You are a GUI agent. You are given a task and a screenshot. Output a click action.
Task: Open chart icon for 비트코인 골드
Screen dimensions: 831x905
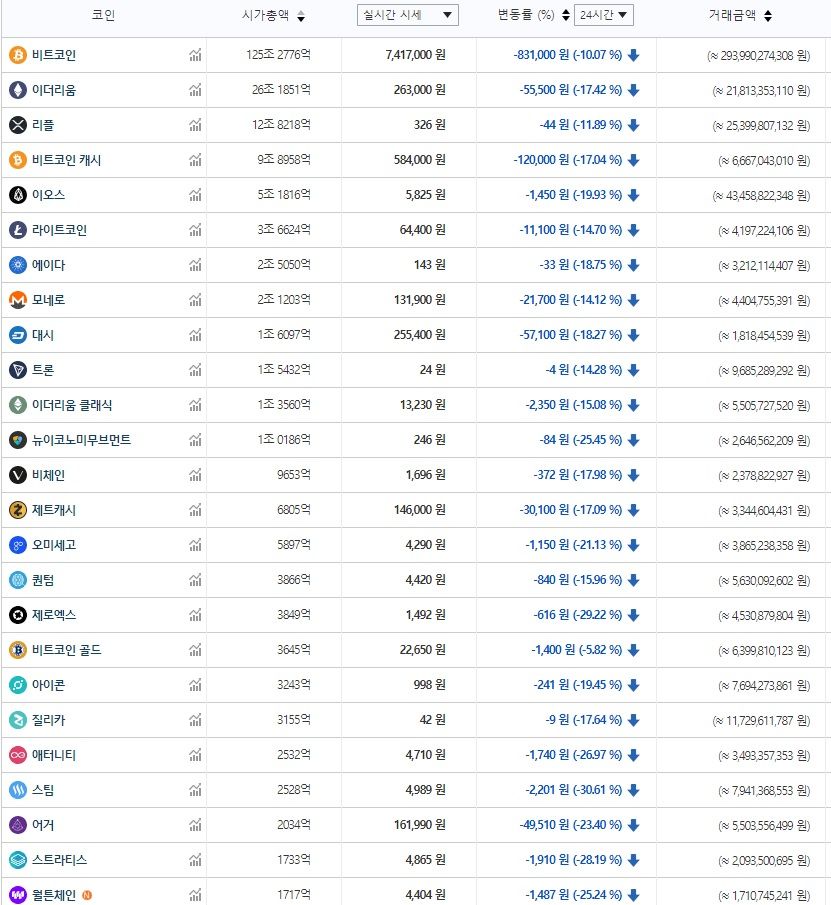(195, 650)
